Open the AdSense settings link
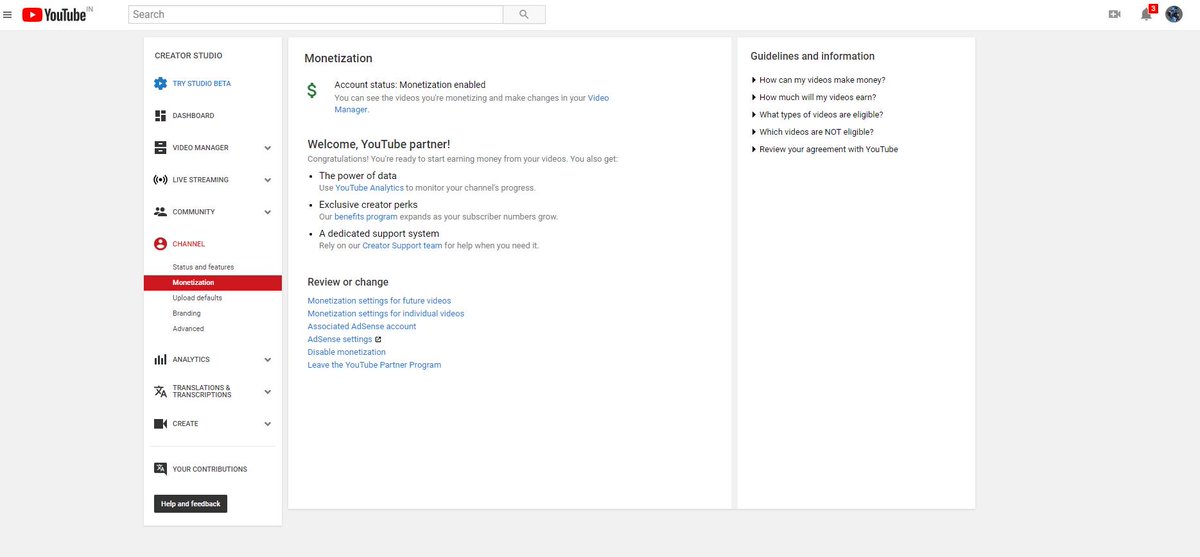 click(340, 340)
